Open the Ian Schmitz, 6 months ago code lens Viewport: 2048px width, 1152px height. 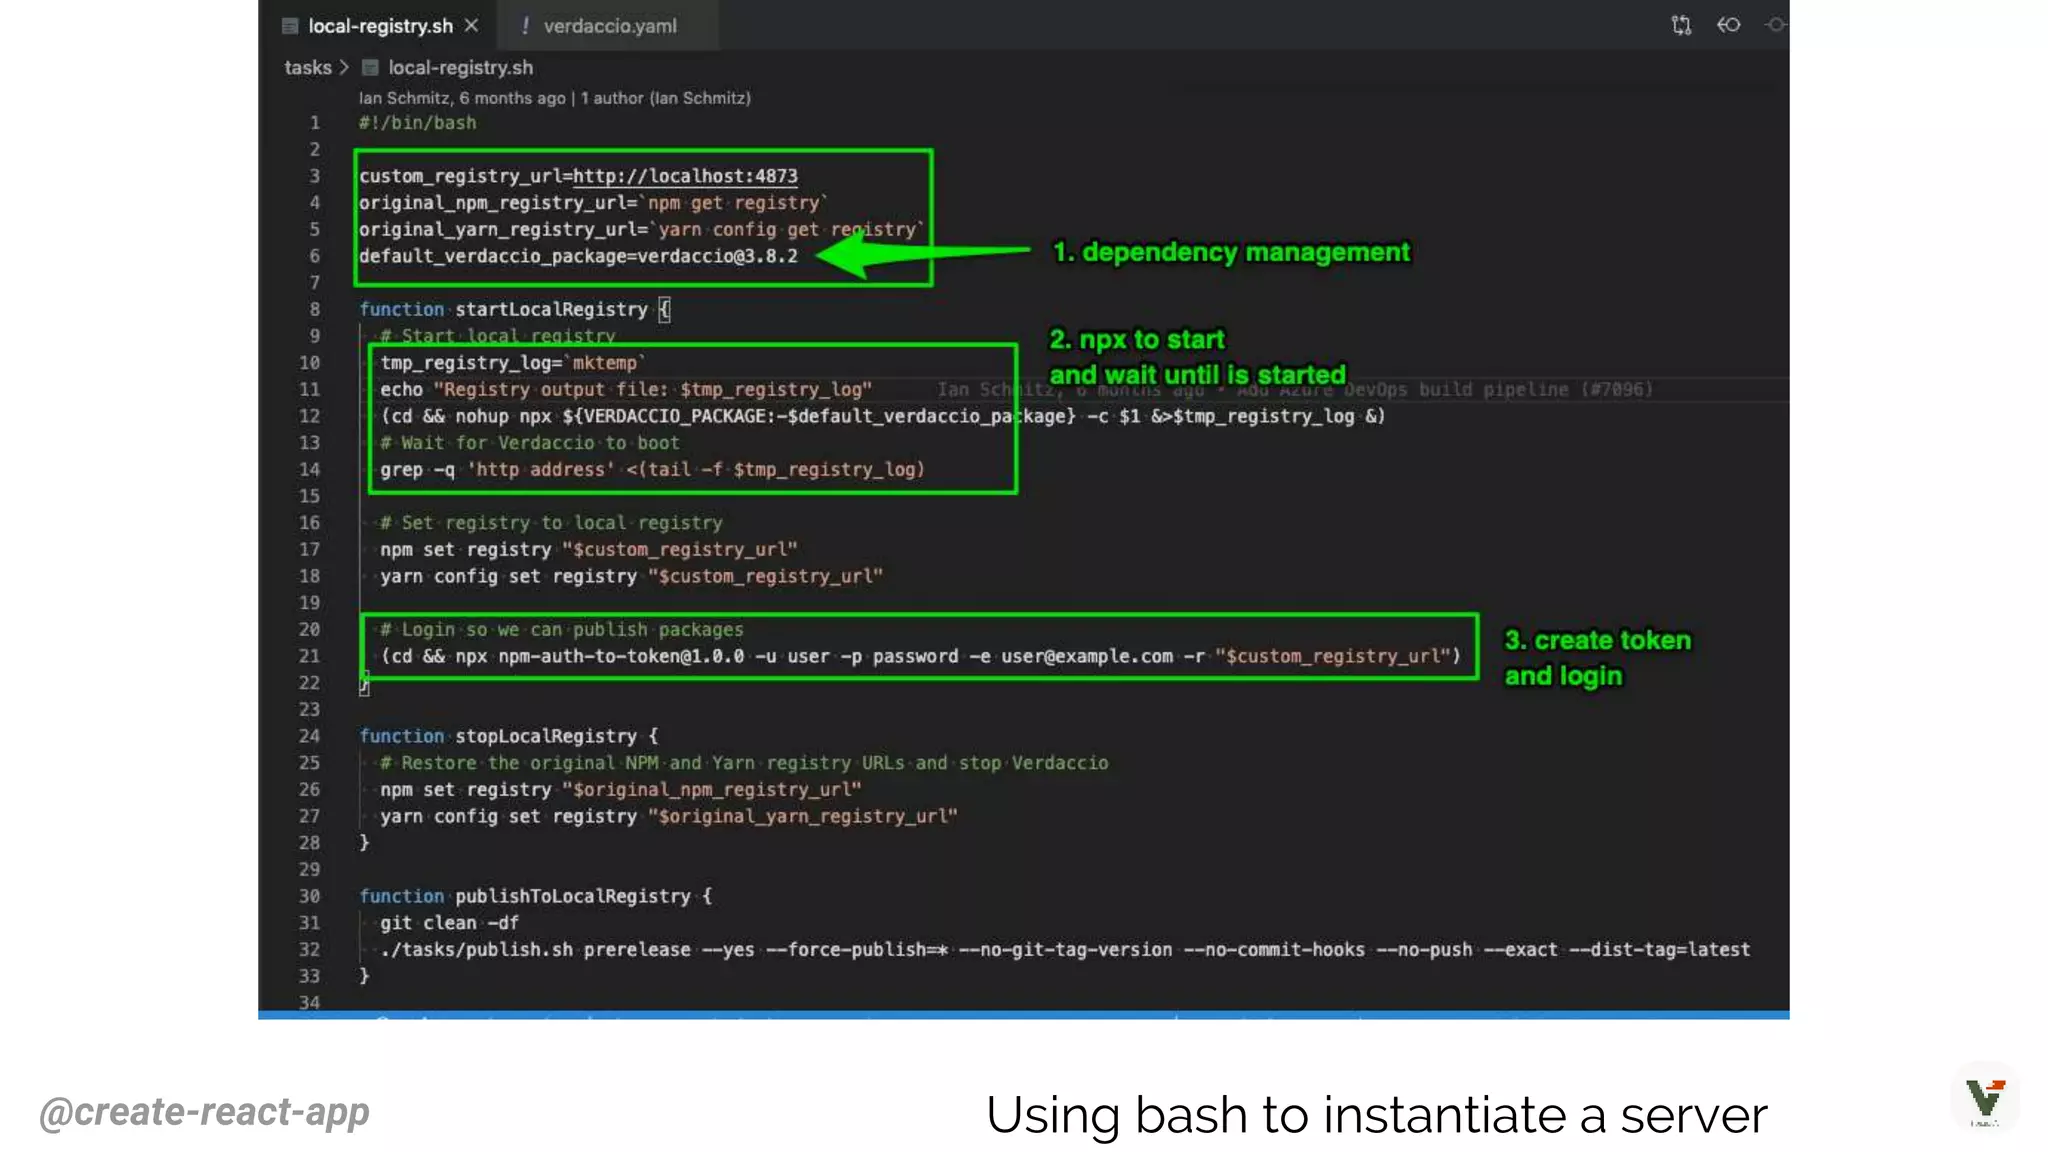(462, 98)
